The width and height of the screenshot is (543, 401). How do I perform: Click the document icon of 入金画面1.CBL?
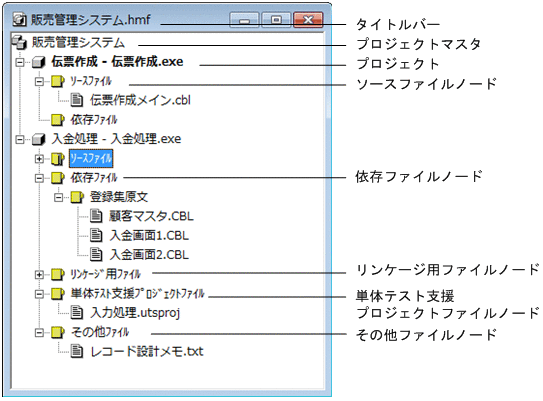(96, 235)
